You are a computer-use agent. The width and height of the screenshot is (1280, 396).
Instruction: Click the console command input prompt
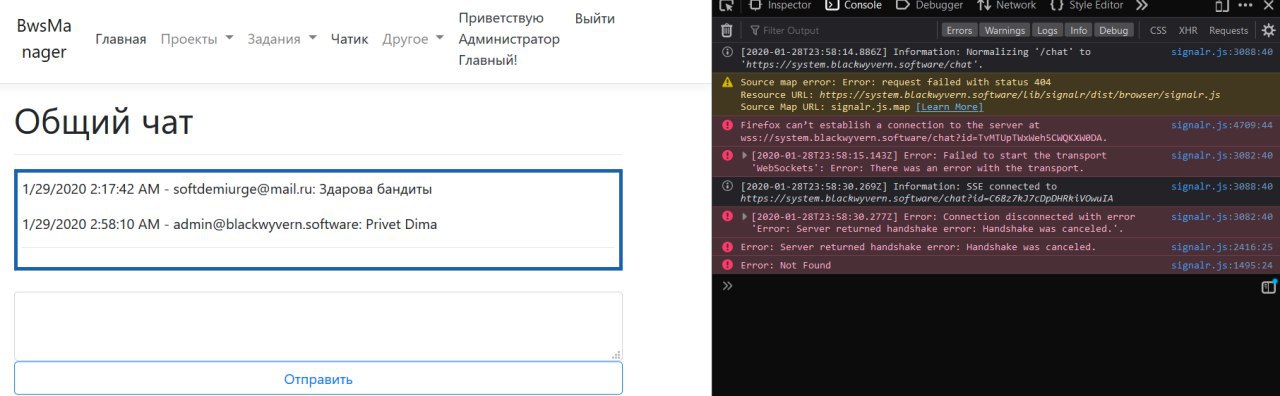coord(990,287)
